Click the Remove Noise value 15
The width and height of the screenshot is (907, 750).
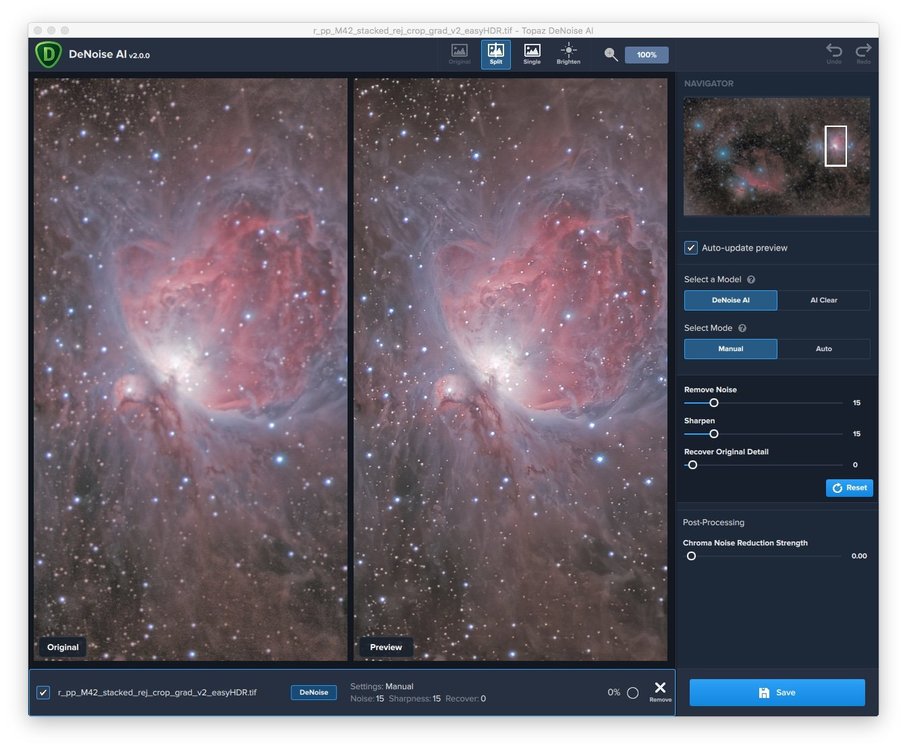click(x=857, y=402)
